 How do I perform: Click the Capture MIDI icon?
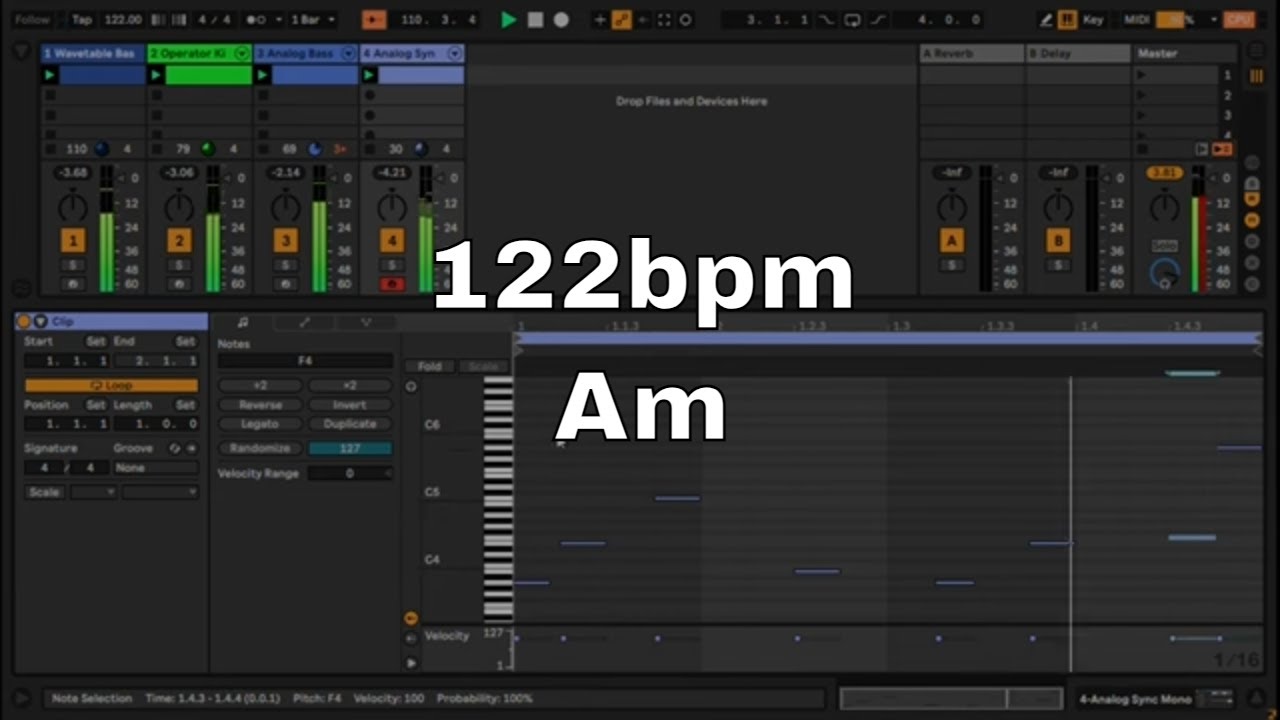click(x=664, y=20)
